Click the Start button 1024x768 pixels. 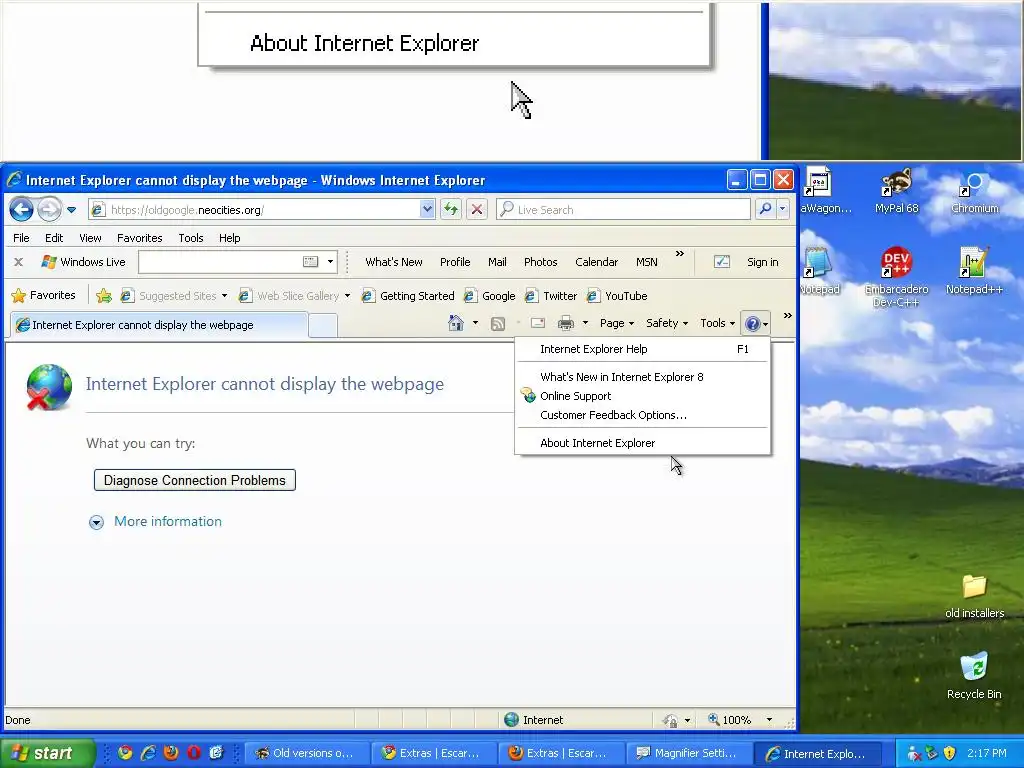tap(48, 753)
